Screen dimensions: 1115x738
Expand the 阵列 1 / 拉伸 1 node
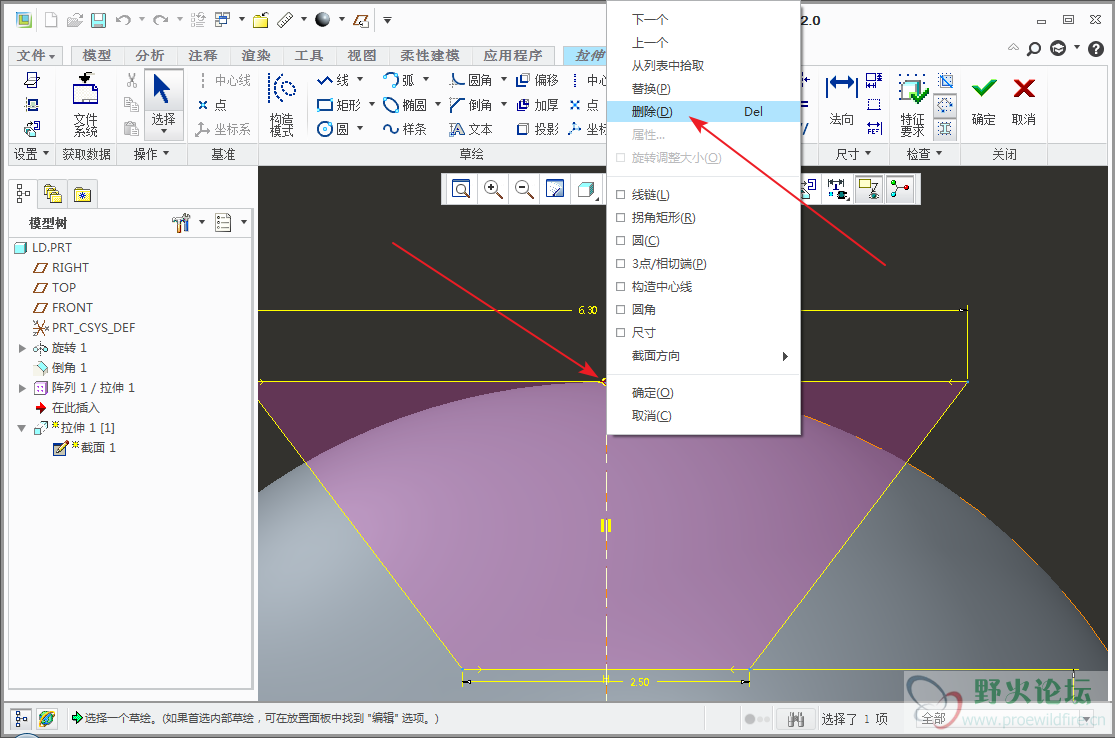[22, 387]
